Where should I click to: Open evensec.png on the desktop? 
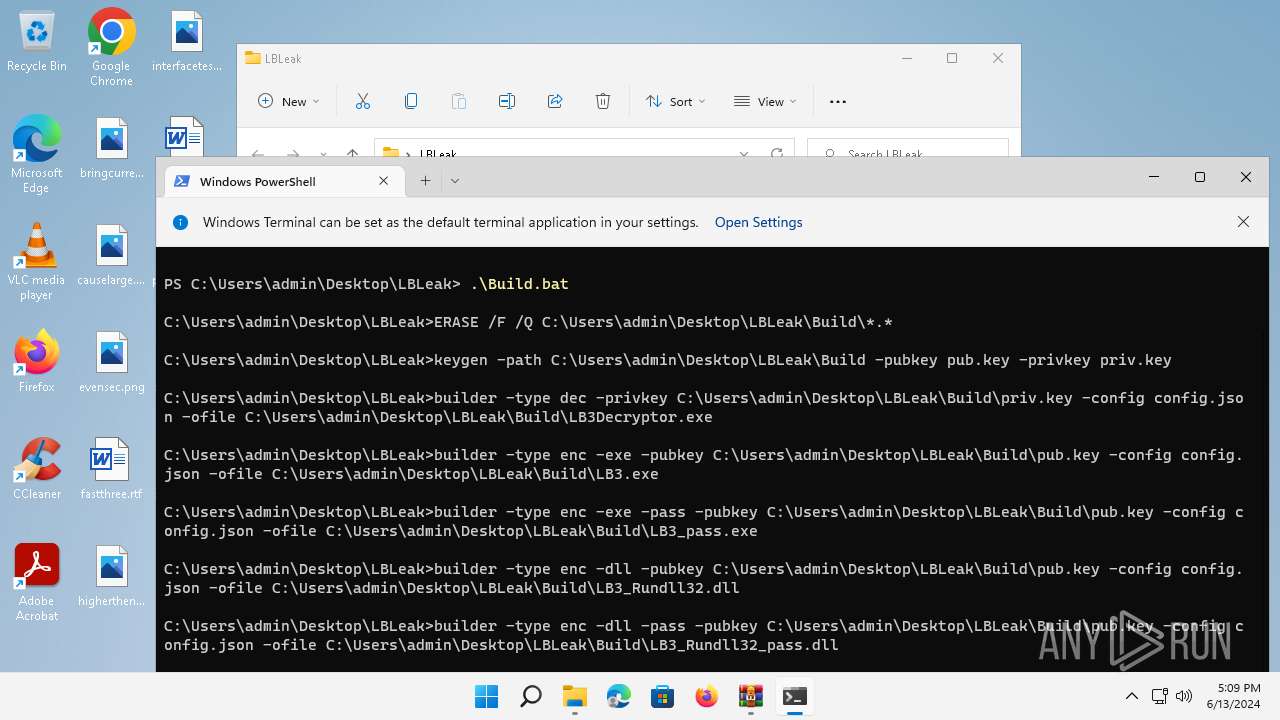tap(111, 362)
